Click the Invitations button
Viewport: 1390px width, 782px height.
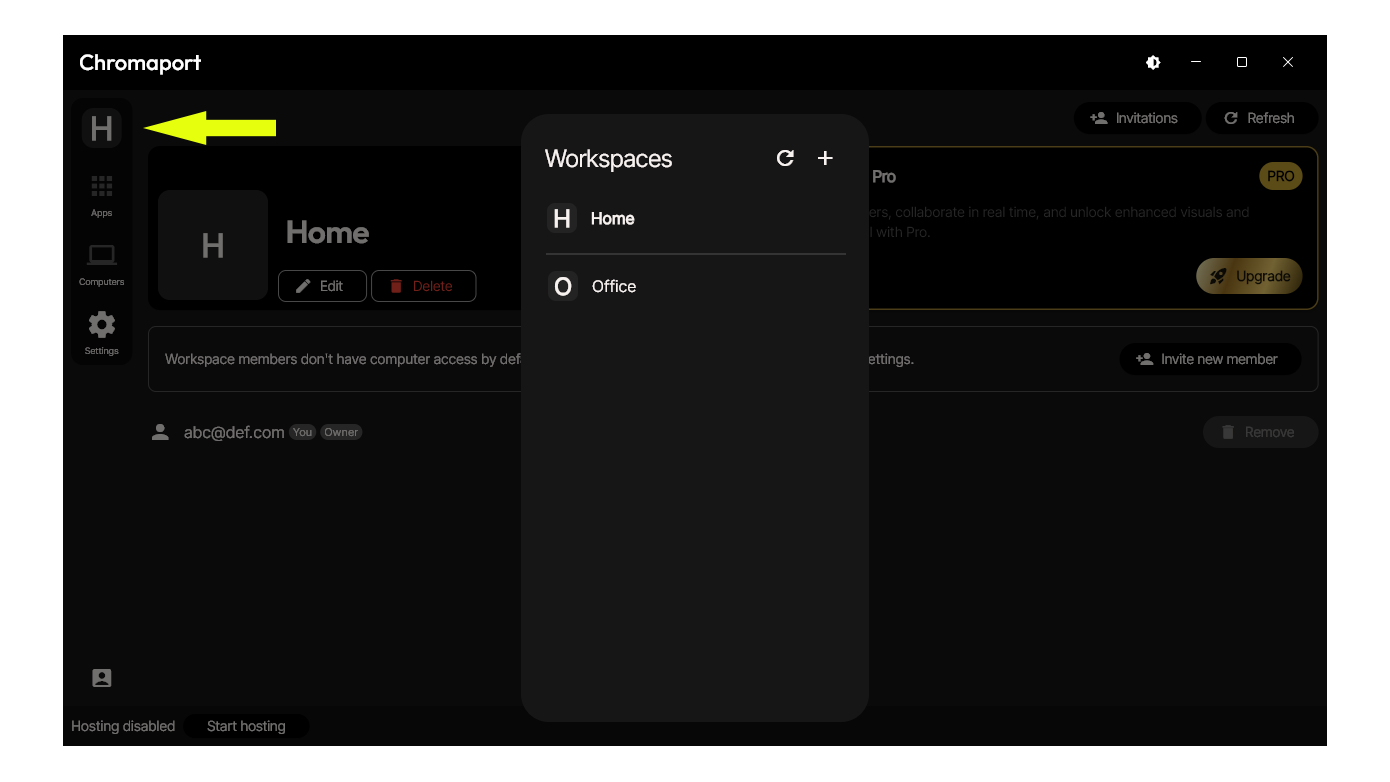(x=1133, y=118)
